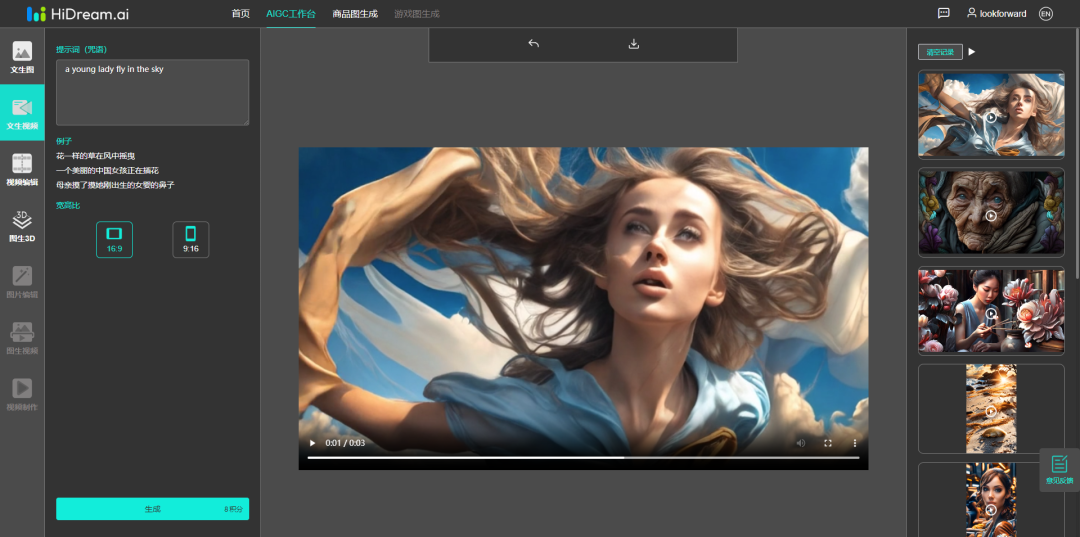Go to 首页 home page
The image size is (1080, 537).
(x=240, y=14)
